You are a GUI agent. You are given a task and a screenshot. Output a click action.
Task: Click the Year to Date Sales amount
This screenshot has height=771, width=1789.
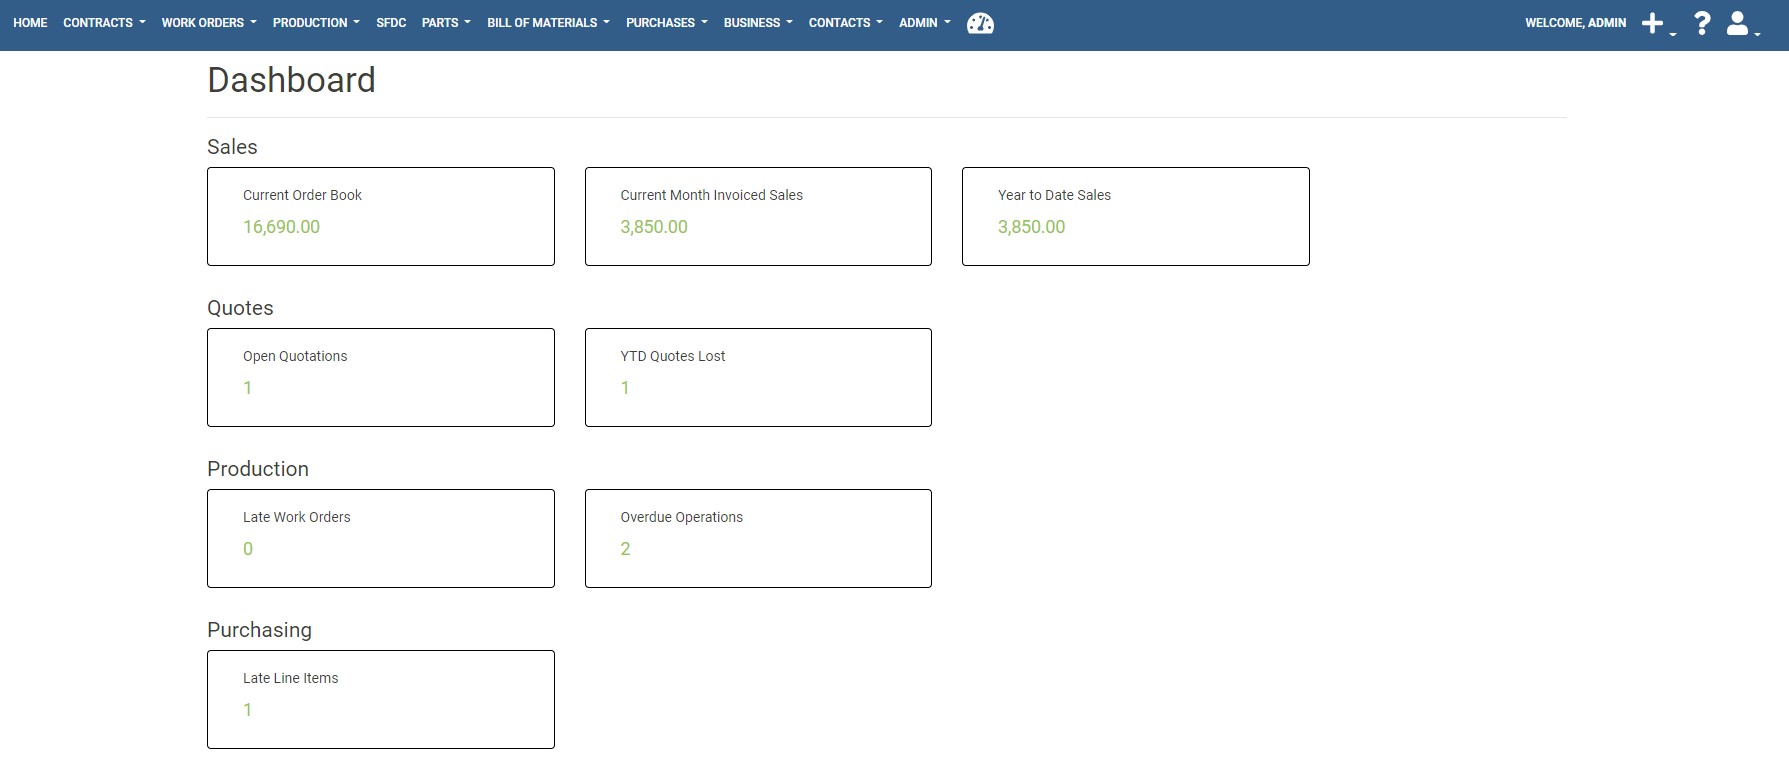coord(1031,227)
